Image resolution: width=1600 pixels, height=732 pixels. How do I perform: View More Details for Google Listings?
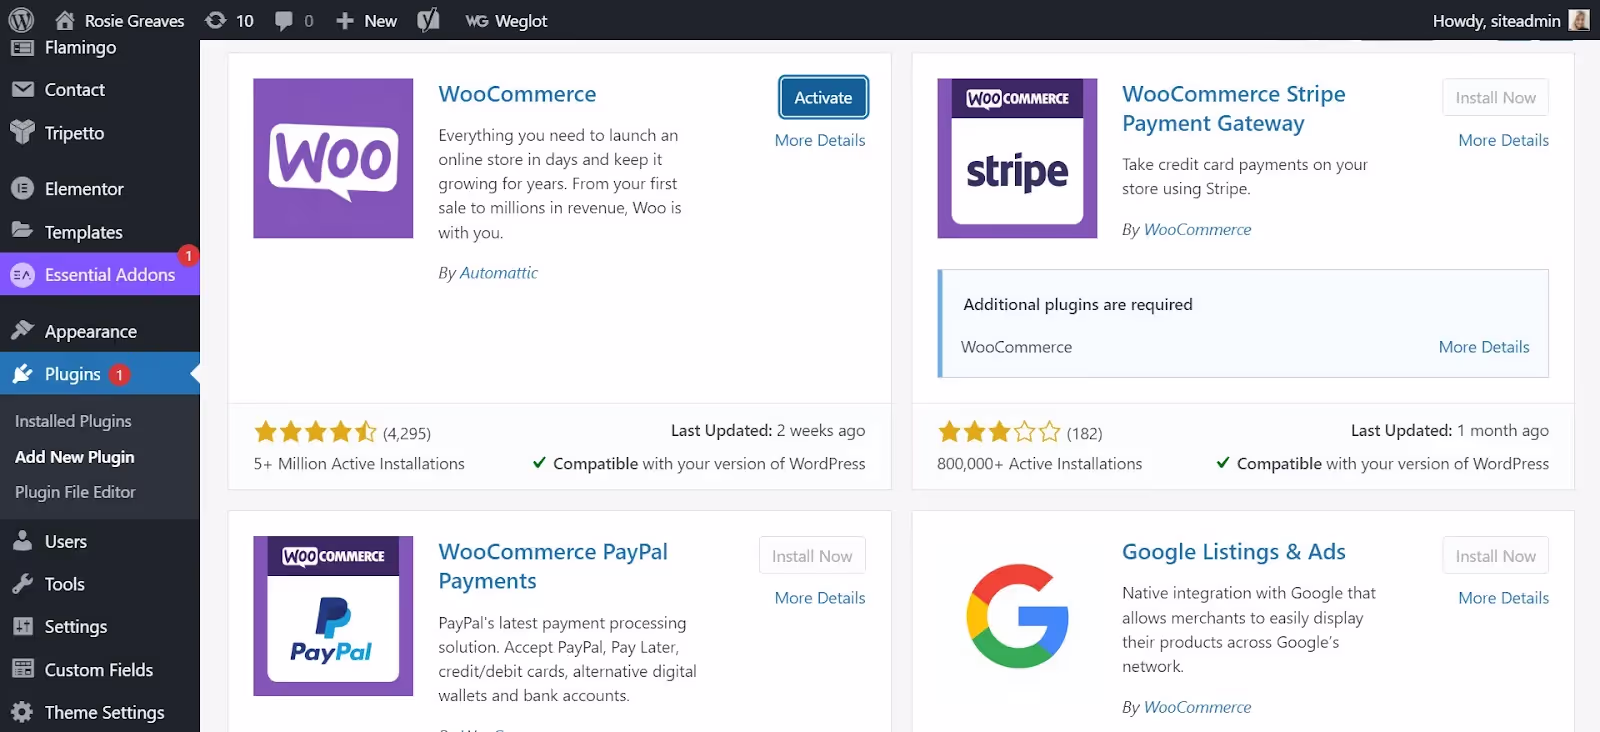[x=1503, y=597]
